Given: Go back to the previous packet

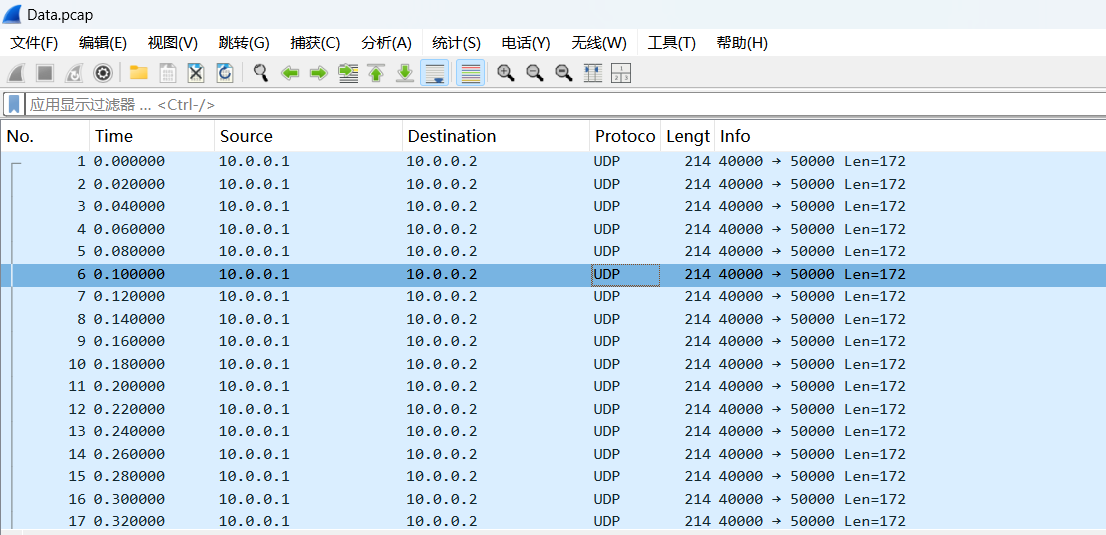Looking at the screenshot, I should coord(290,73).
